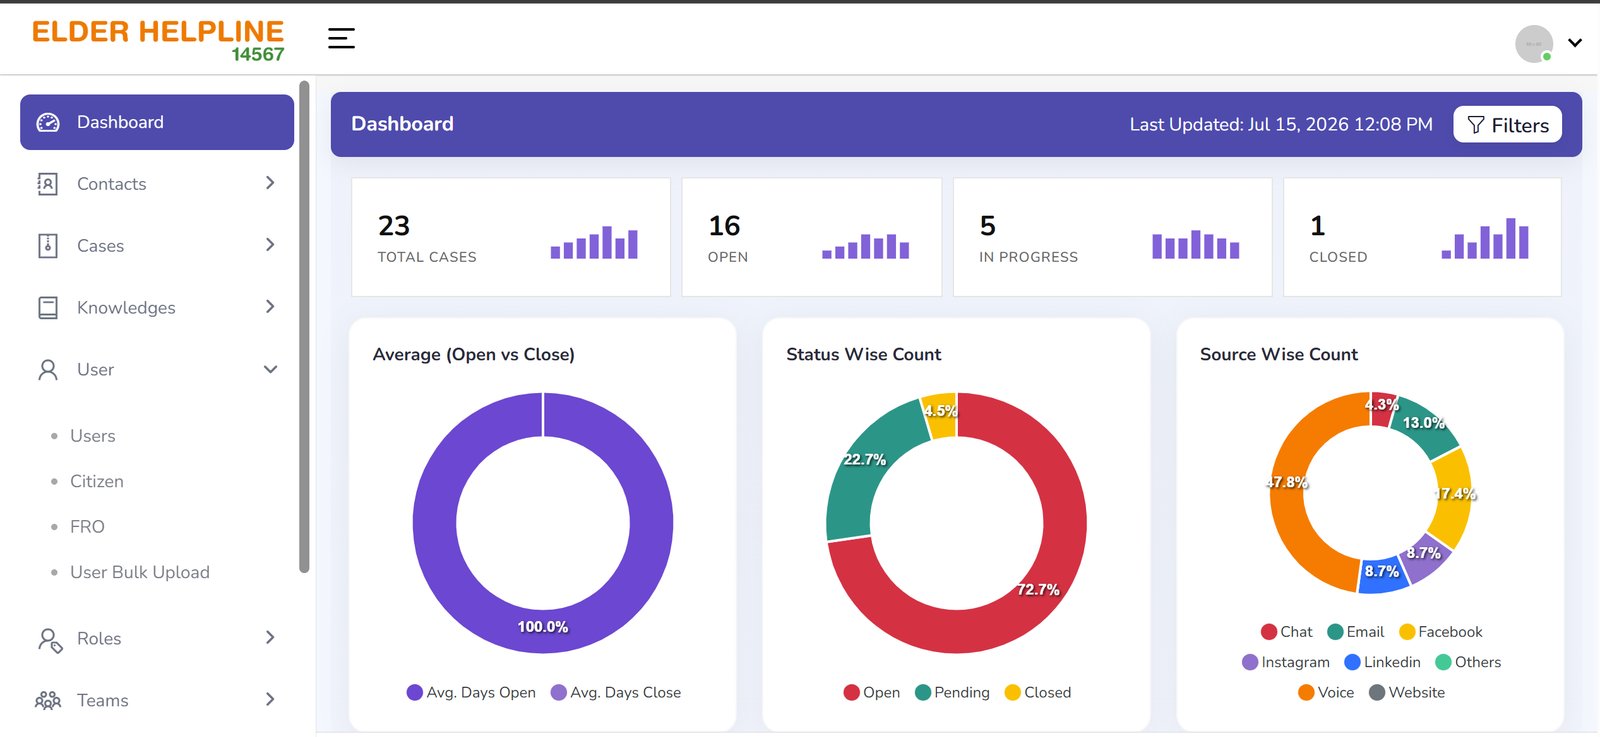Screen dimensions: 1600x737
Task: Click the Dashboard gauge icon
Action: pos(48,122)
